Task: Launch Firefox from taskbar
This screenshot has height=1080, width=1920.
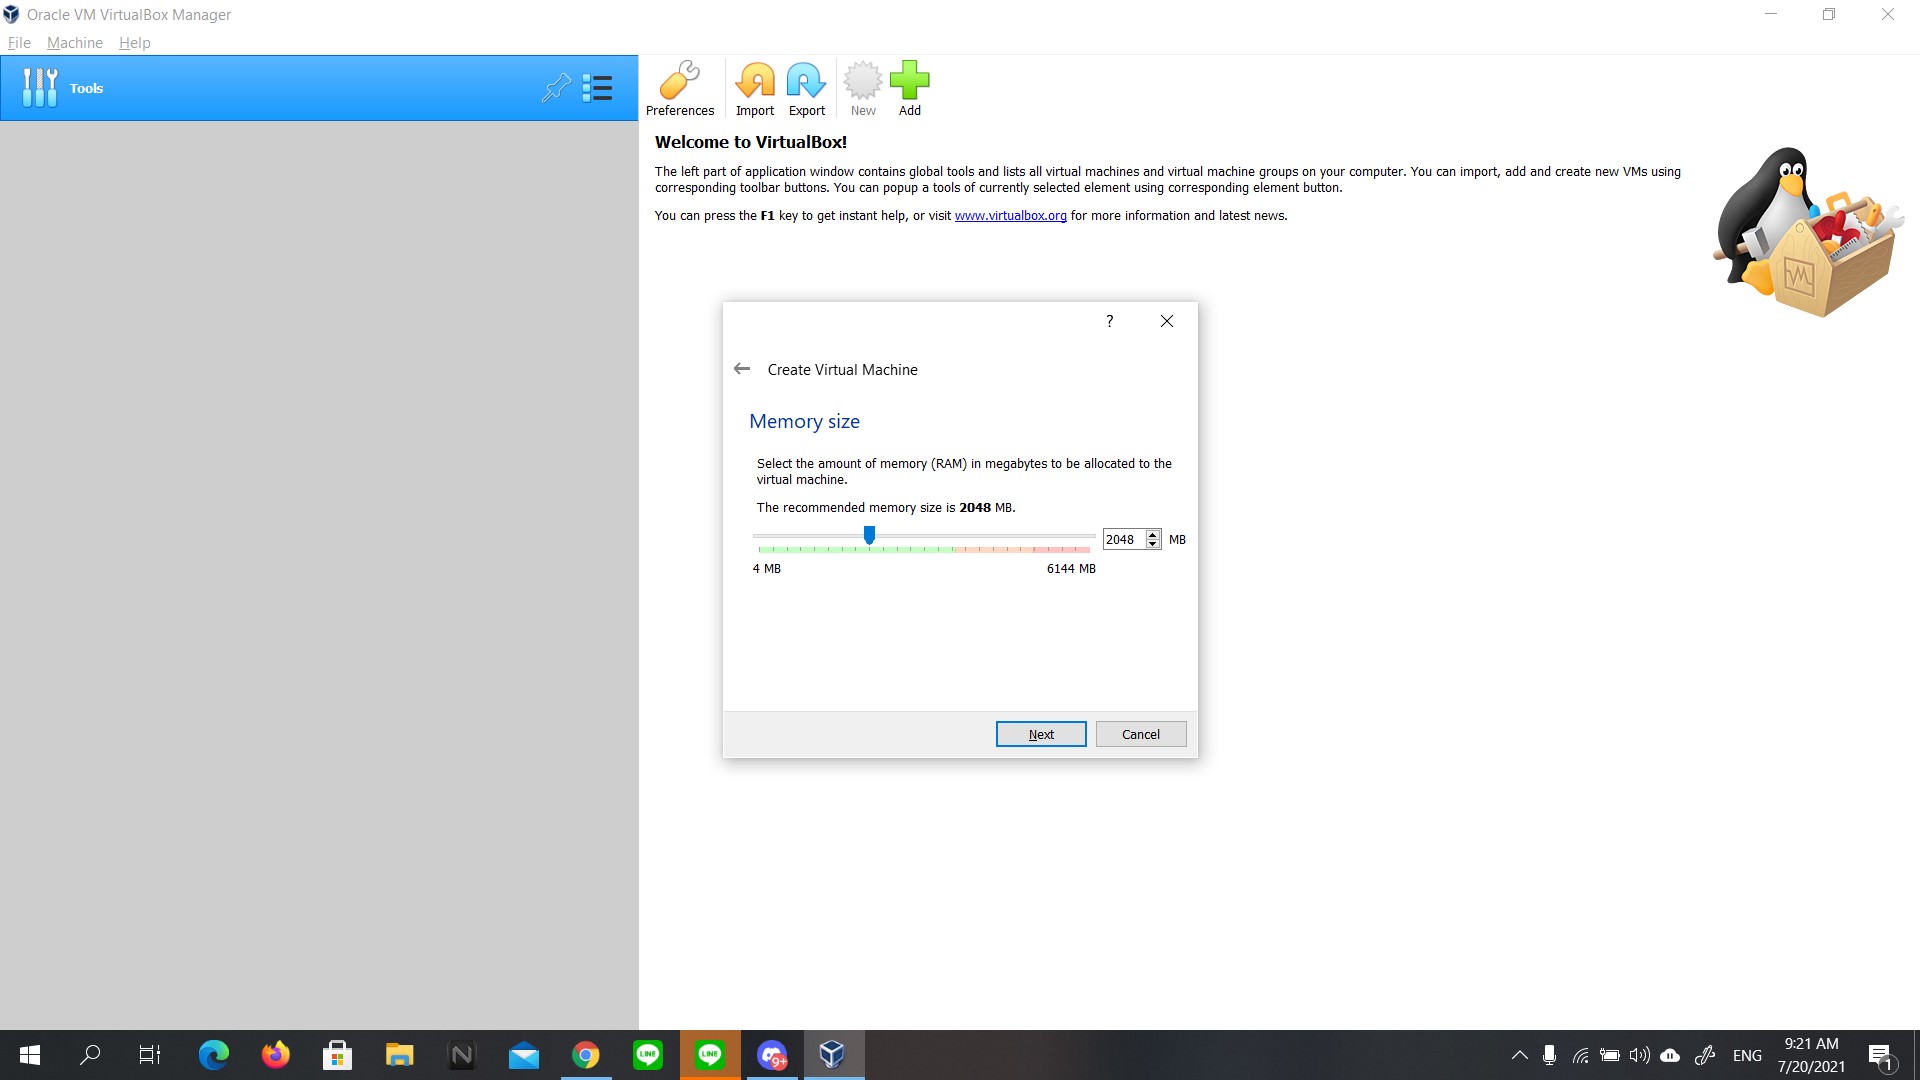Action: tap(275, 1055)
